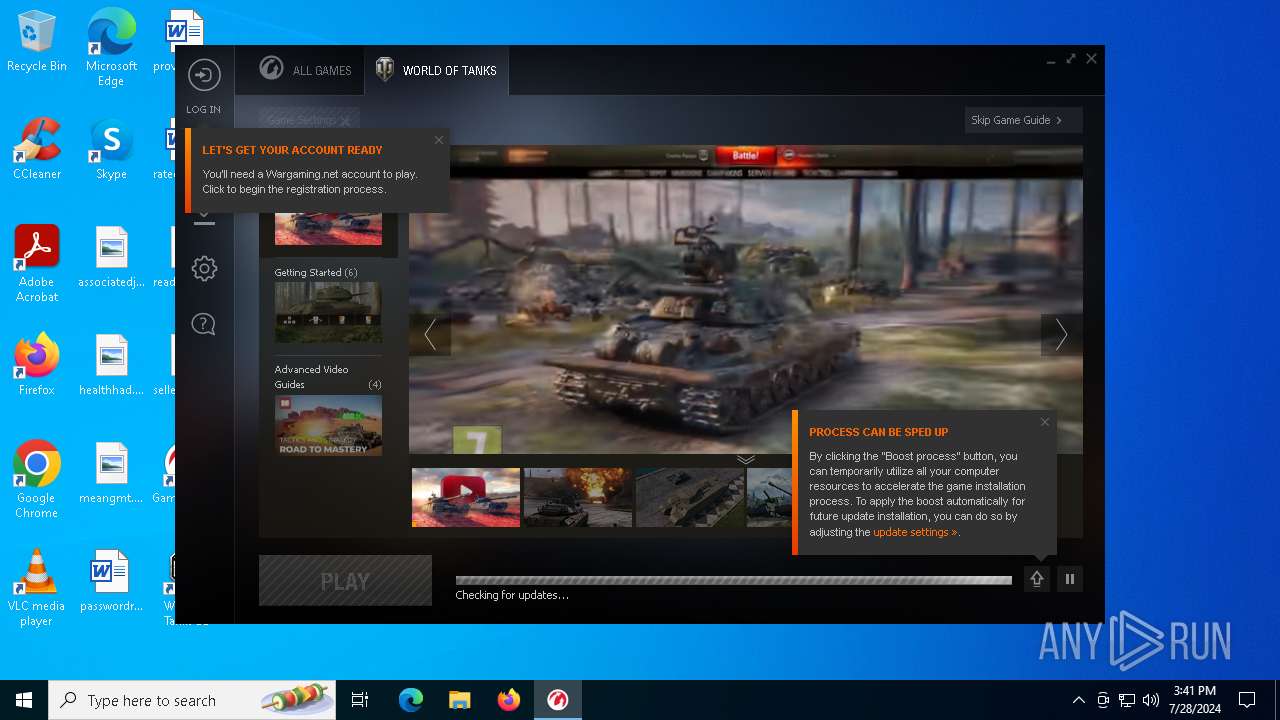Open the network icon in tray
The height and width of the screenshot is (720, 1280).
click(x=1127, y=700)
